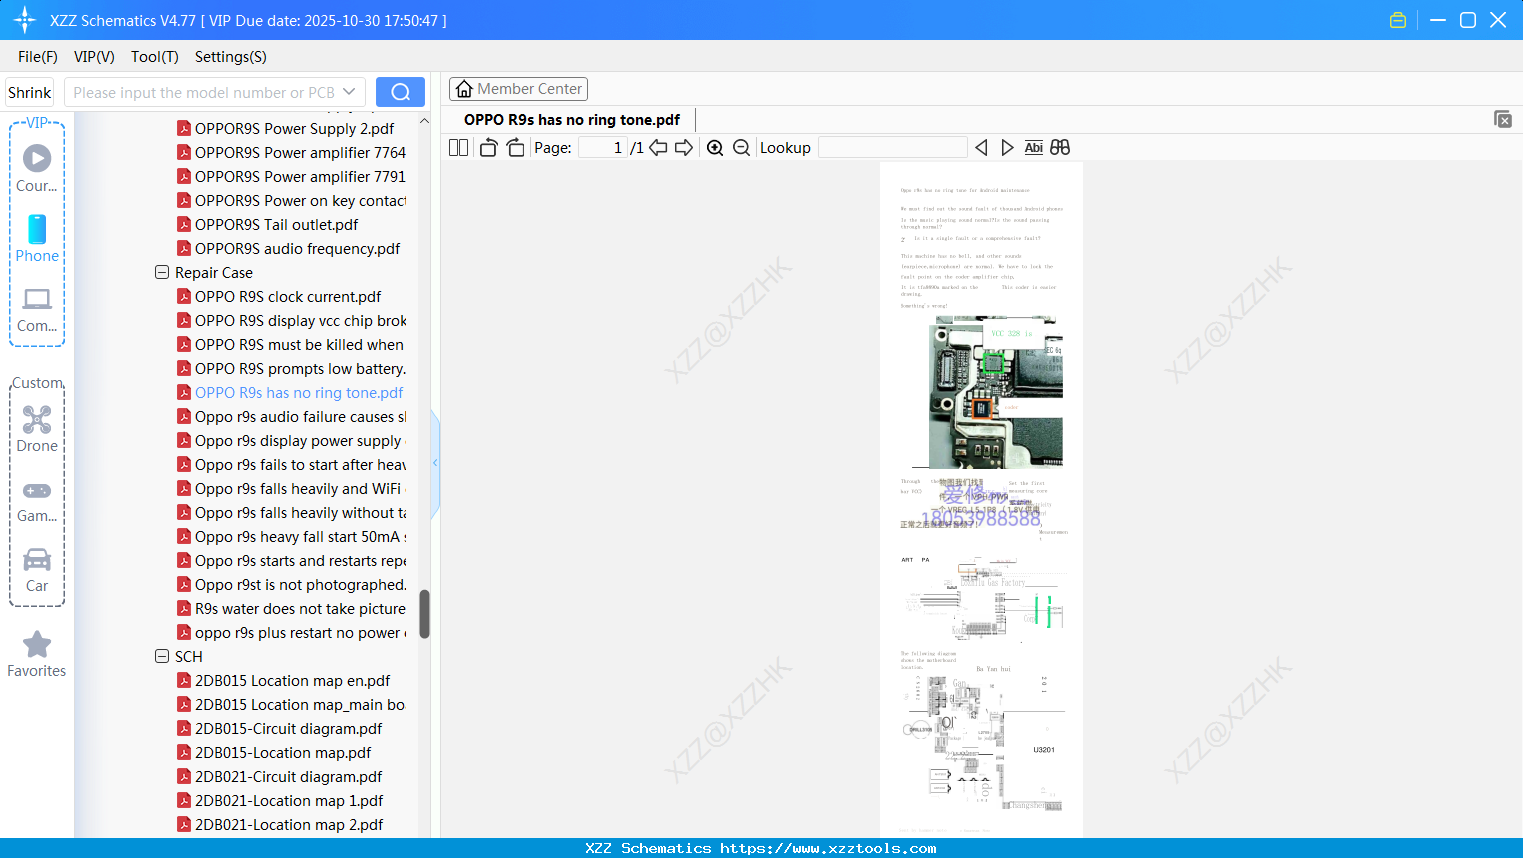The height and width of the screenshot is (858, 1523).
Task: Find previous lookup result triangle
Action: coord(981,148)
